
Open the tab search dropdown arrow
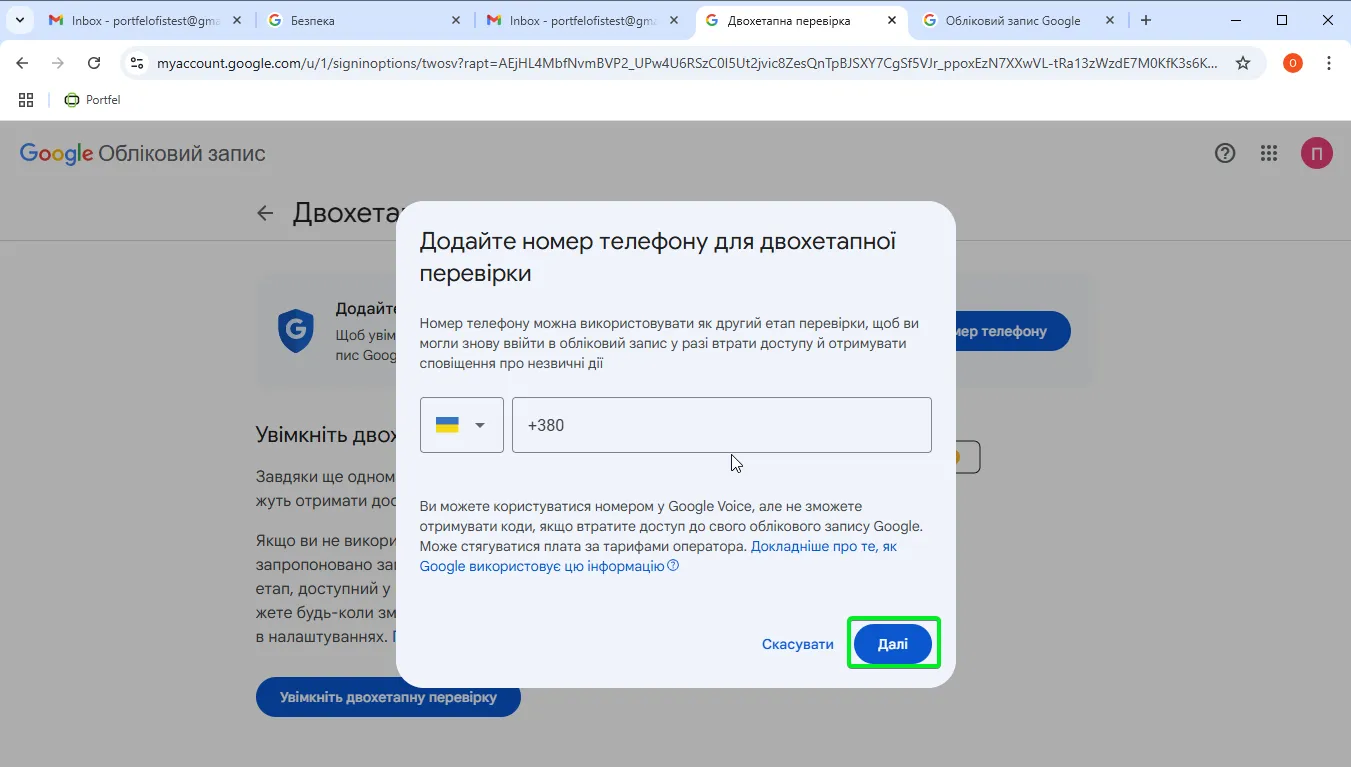pyautogui.click(x=19, y=20)
